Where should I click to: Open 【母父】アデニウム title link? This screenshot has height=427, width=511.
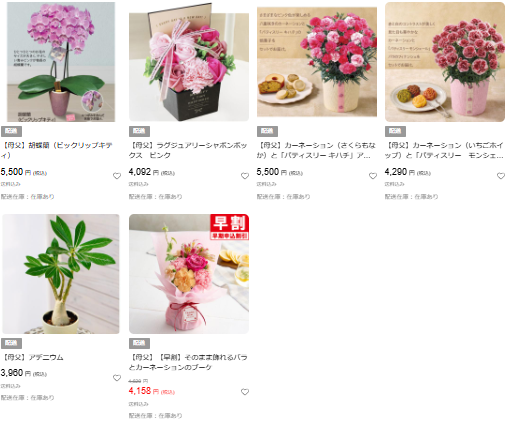(x=32, y=357)
